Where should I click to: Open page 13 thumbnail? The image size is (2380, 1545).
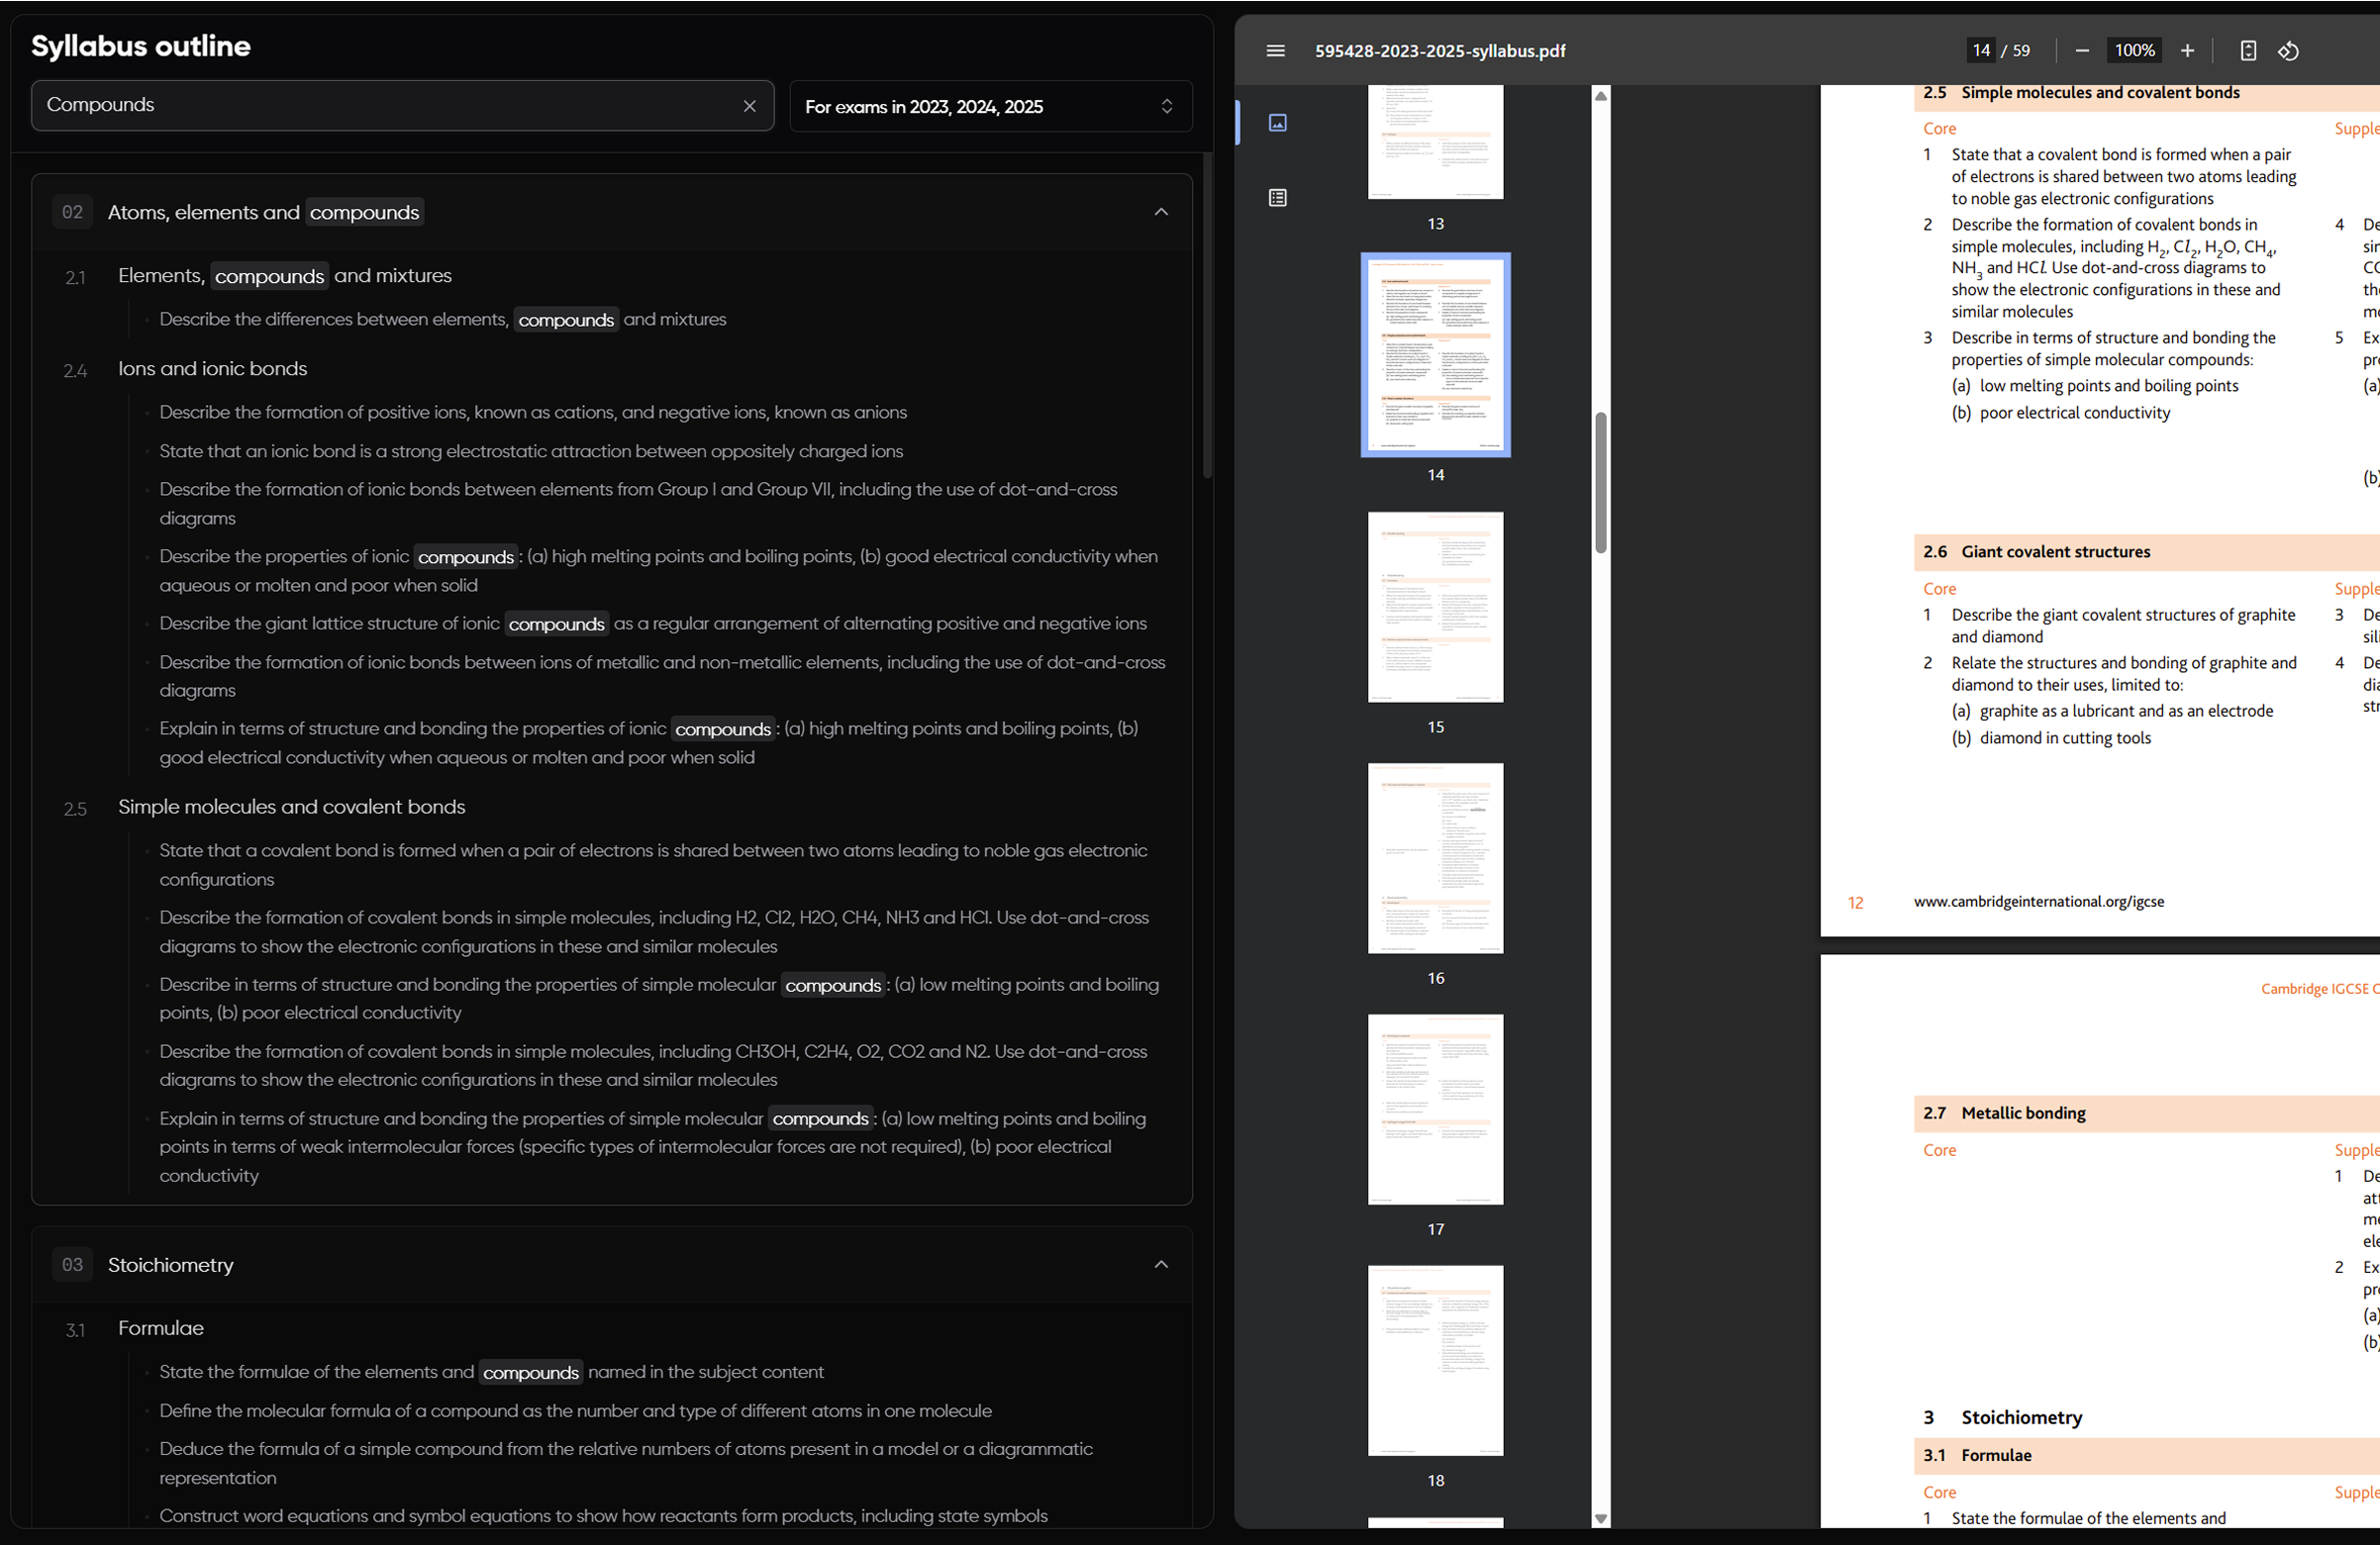pos(1435,142)
